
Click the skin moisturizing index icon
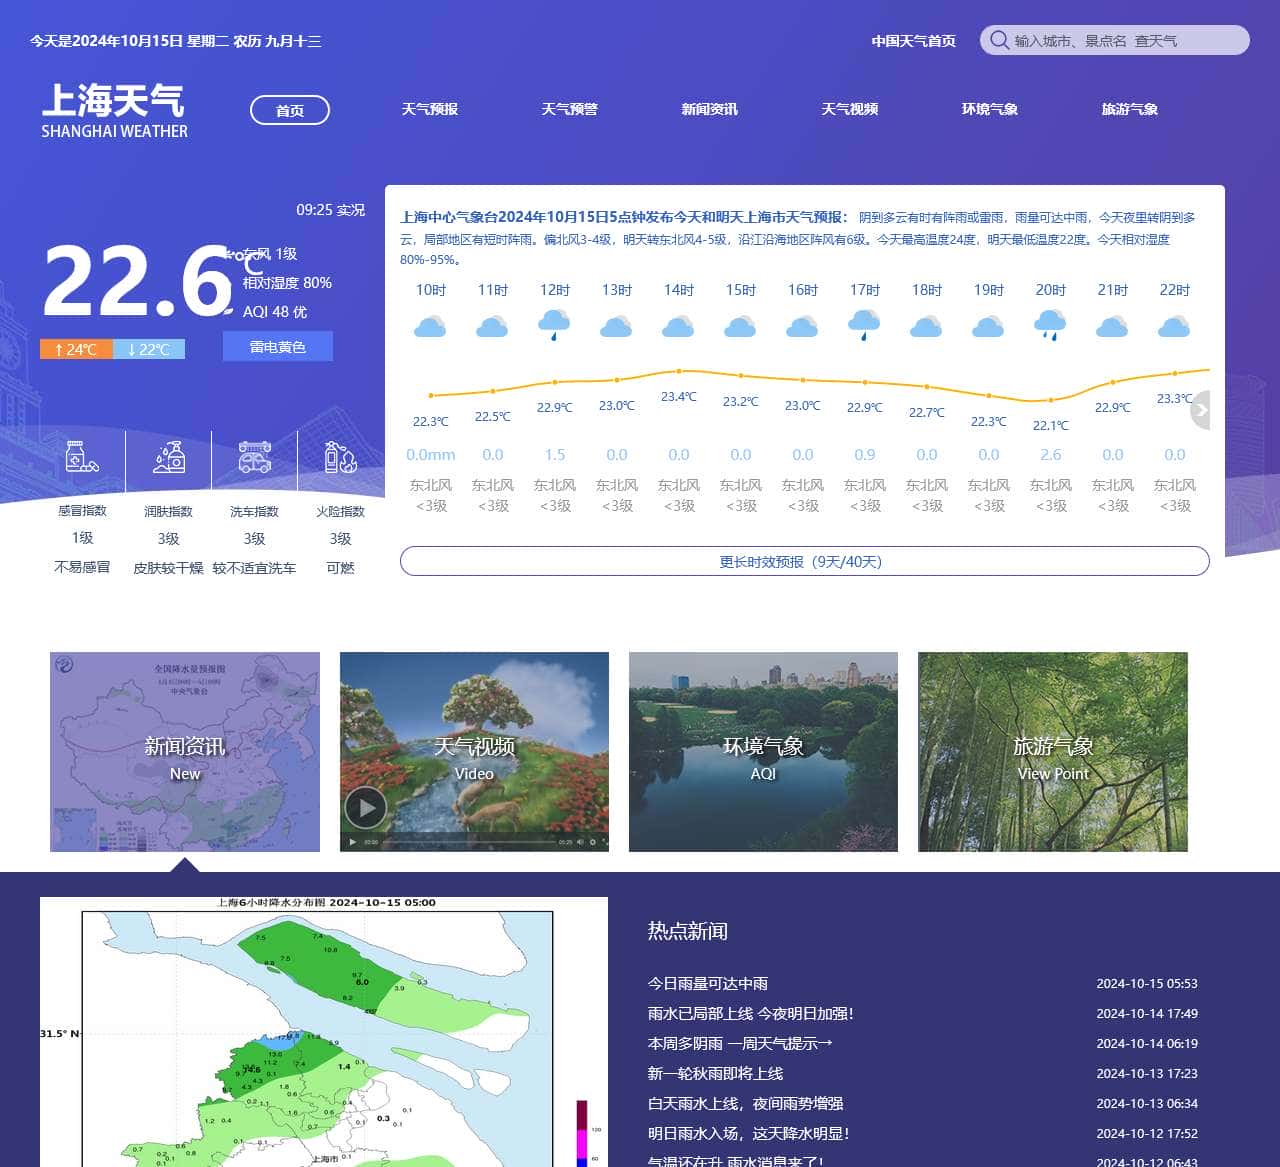(169, 457)
